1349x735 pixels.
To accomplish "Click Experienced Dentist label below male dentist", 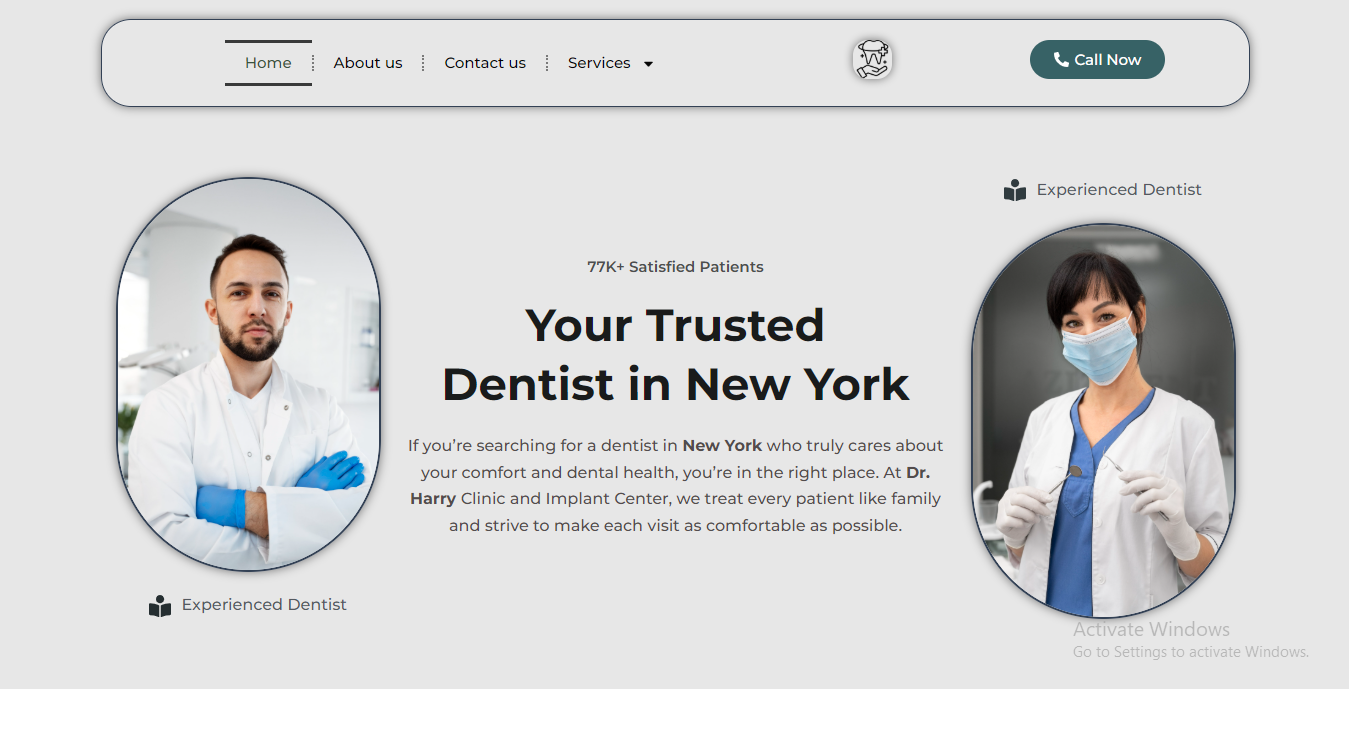I will click(x=264, y=605).
